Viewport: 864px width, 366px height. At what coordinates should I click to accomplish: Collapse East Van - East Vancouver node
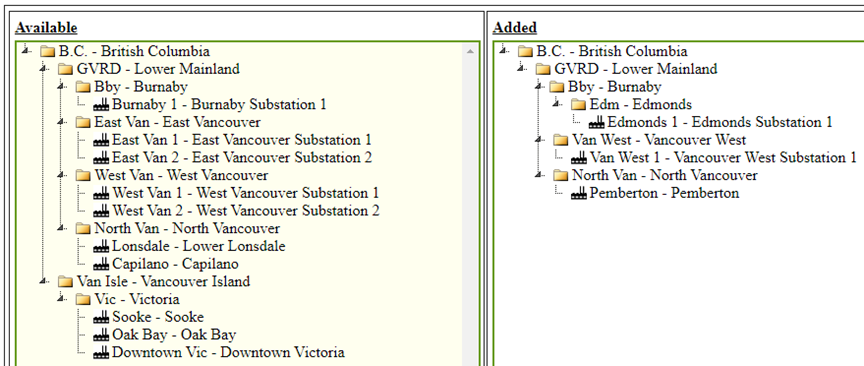(61, 121)
